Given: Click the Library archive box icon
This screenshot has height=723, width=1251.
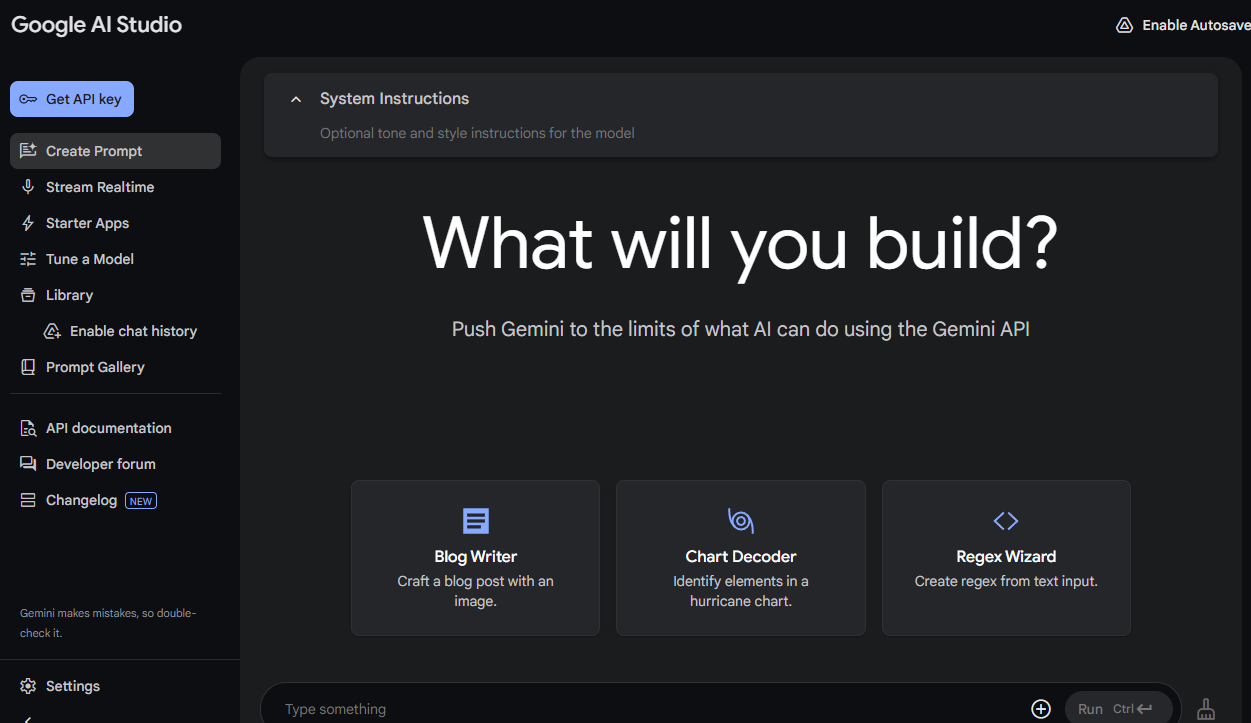Looking at the screenshot, I should (28, 295).
